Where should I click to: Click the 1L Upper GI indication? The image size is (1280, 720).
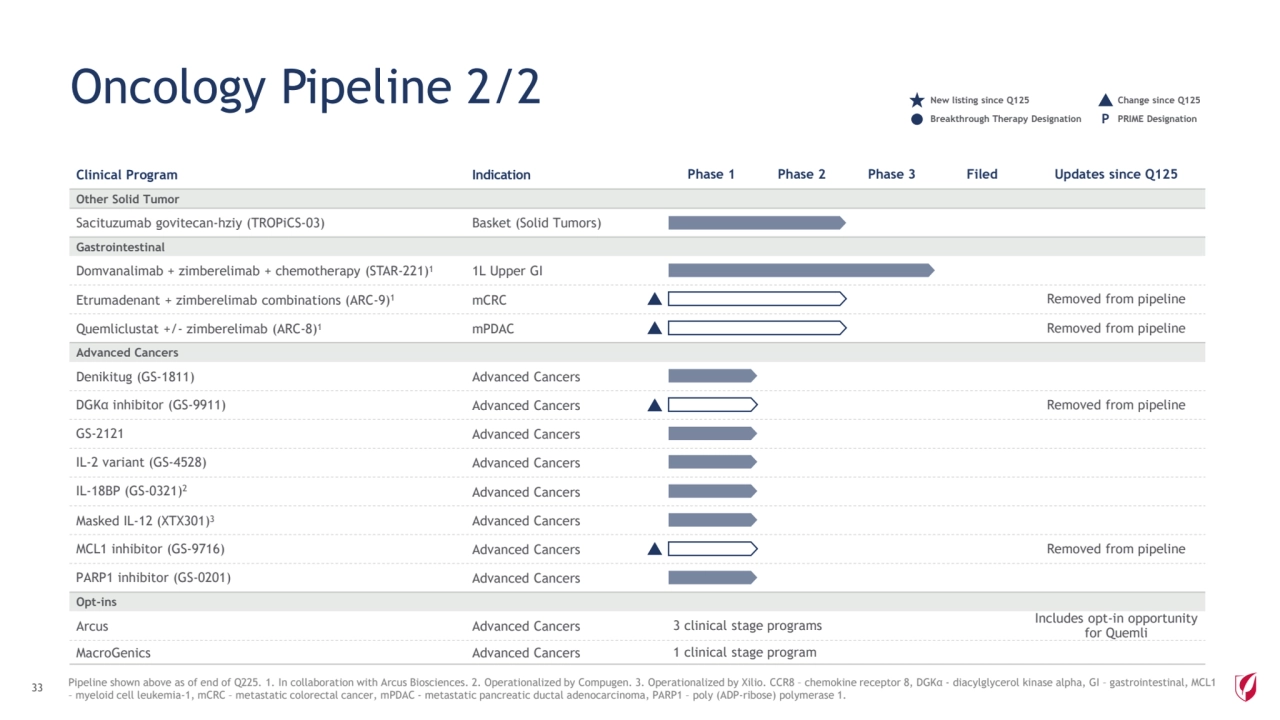coord(507,271)
